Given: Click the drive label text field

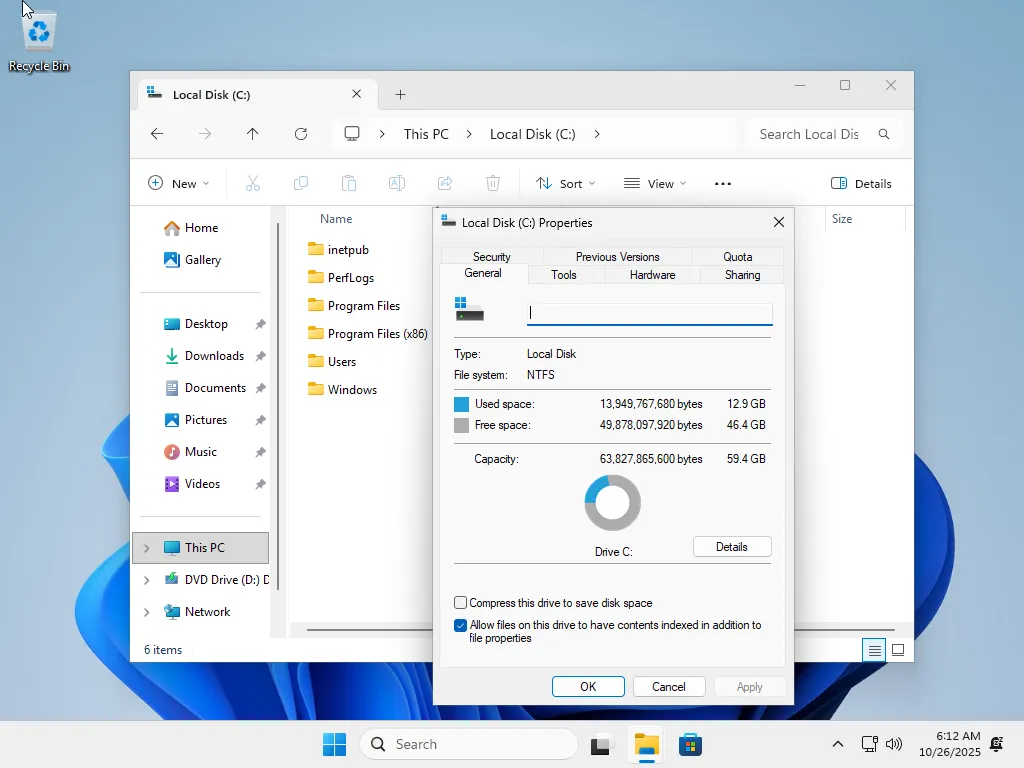Looking at the screenshot, I should (x=649, y=313).
